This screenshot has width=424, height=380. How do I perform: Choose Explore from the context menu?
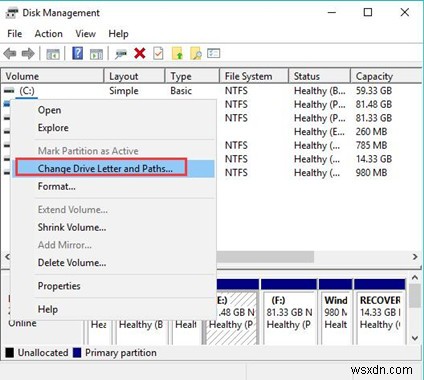pos(53,128)
